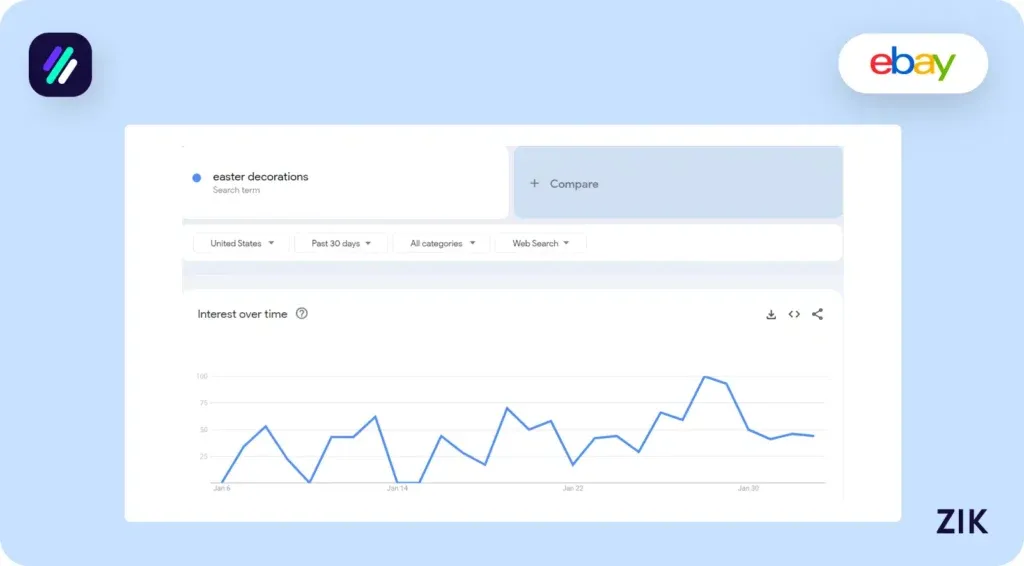Open help icon beside Interest over time
The height and width of the screenshot is (566, 1024).
coord(302,314)
